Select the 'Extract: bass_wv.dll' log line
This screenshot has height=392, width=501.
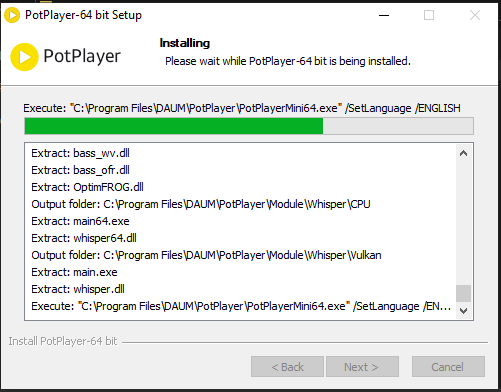pos(80,153)
